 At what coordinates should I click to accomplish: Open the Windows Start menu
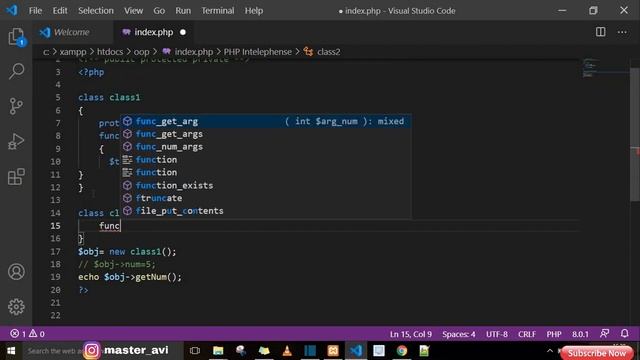coord(11,351)
